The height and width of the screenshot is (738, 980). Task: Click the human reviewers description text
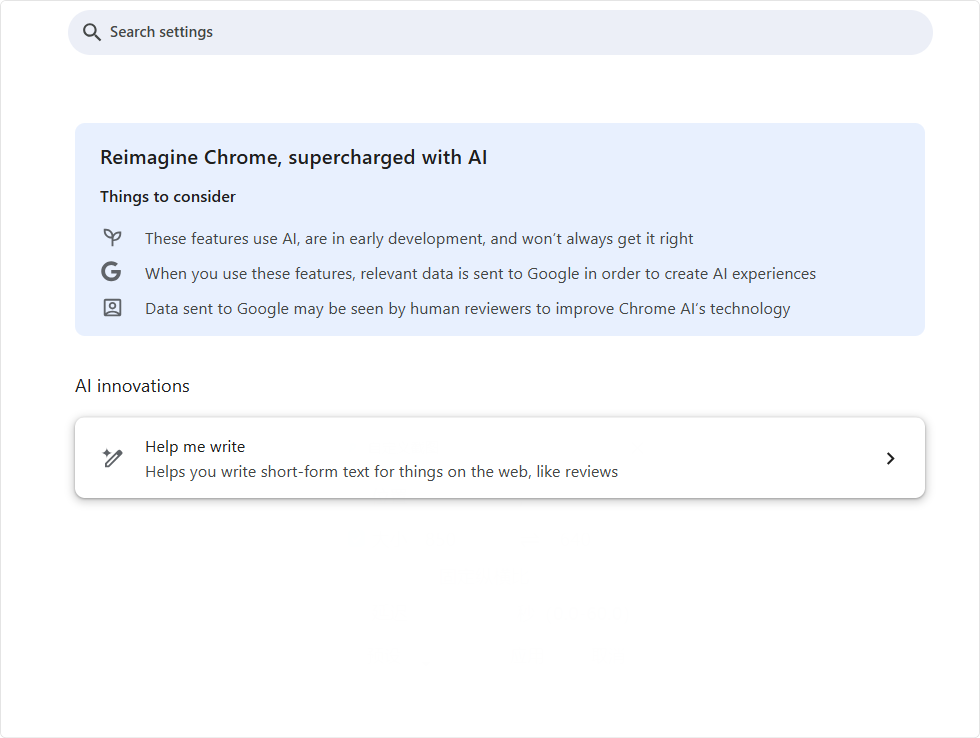(x=468, y=308)
